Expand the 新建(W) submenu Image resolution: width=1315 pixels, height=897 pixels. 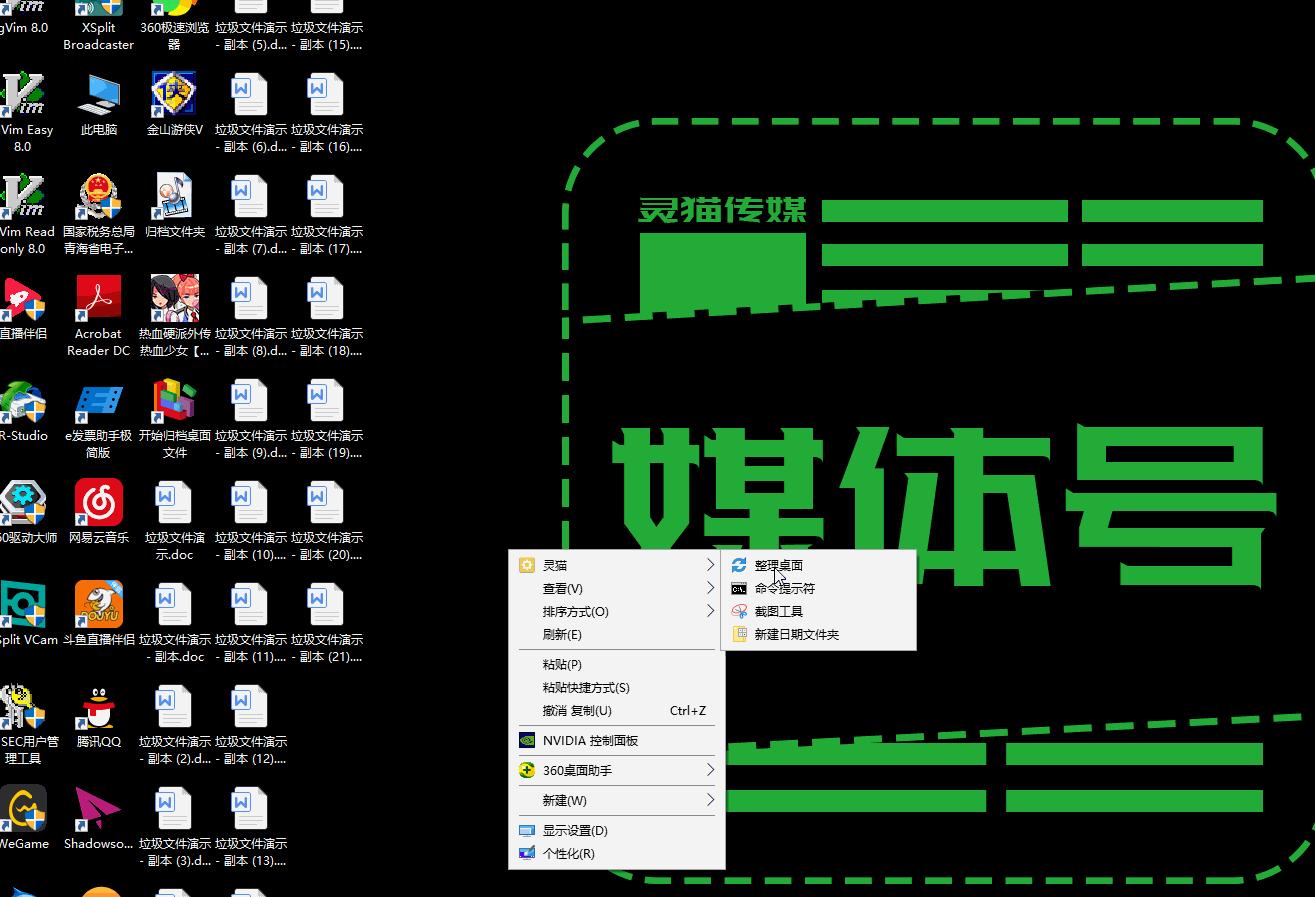(x=562, y=800)
